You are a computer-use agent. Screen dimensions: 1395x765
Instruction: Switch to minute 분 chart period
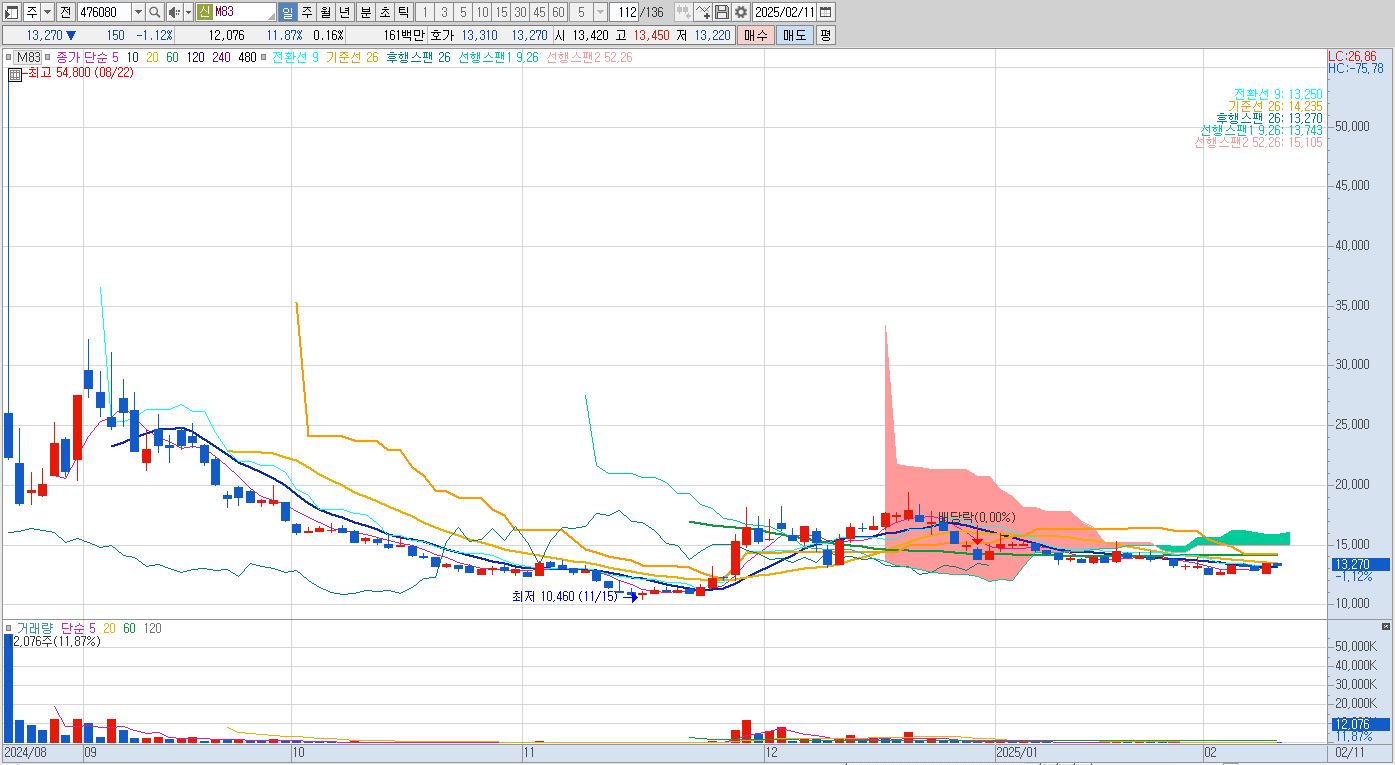(365, 12)
